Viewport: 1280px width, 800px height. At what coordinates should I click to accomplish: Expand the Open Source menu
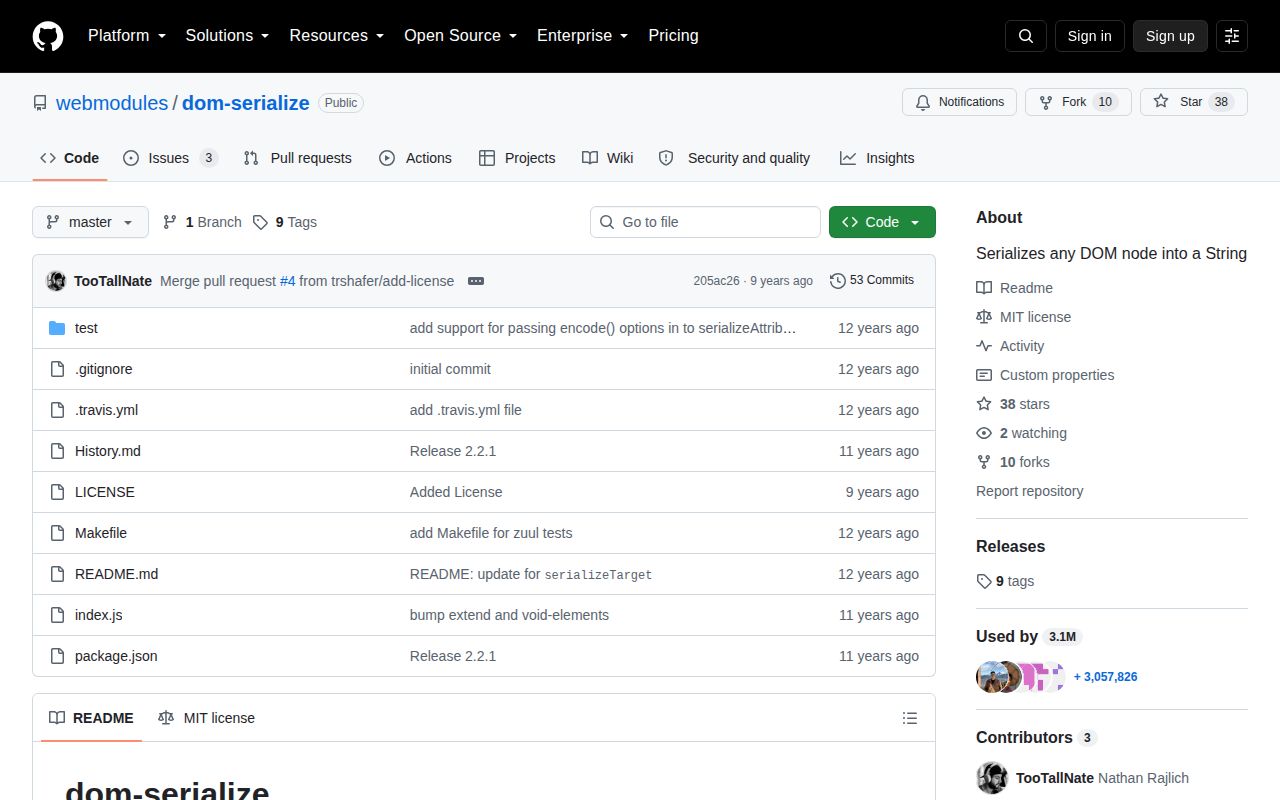pyautogui.click(x=460, y=36)
